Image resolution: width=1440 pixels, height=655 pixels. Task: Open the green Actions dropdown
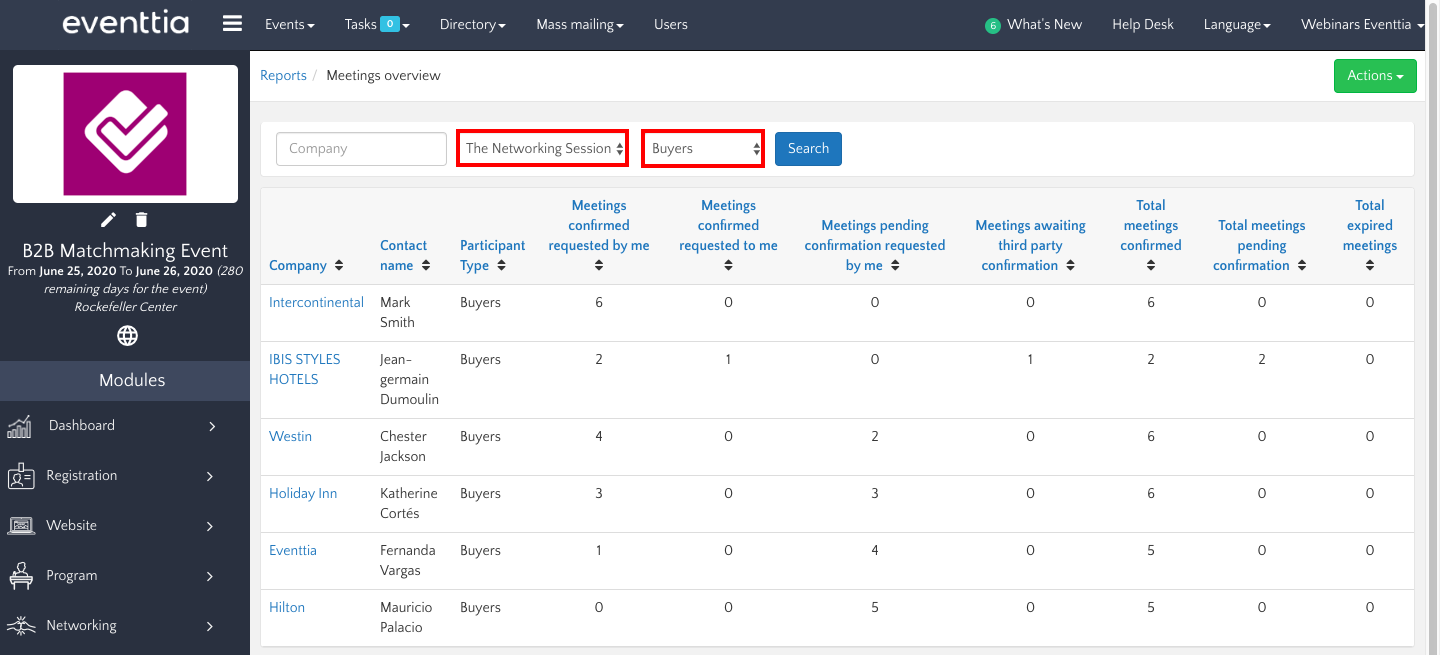[x=1374, y=76]
